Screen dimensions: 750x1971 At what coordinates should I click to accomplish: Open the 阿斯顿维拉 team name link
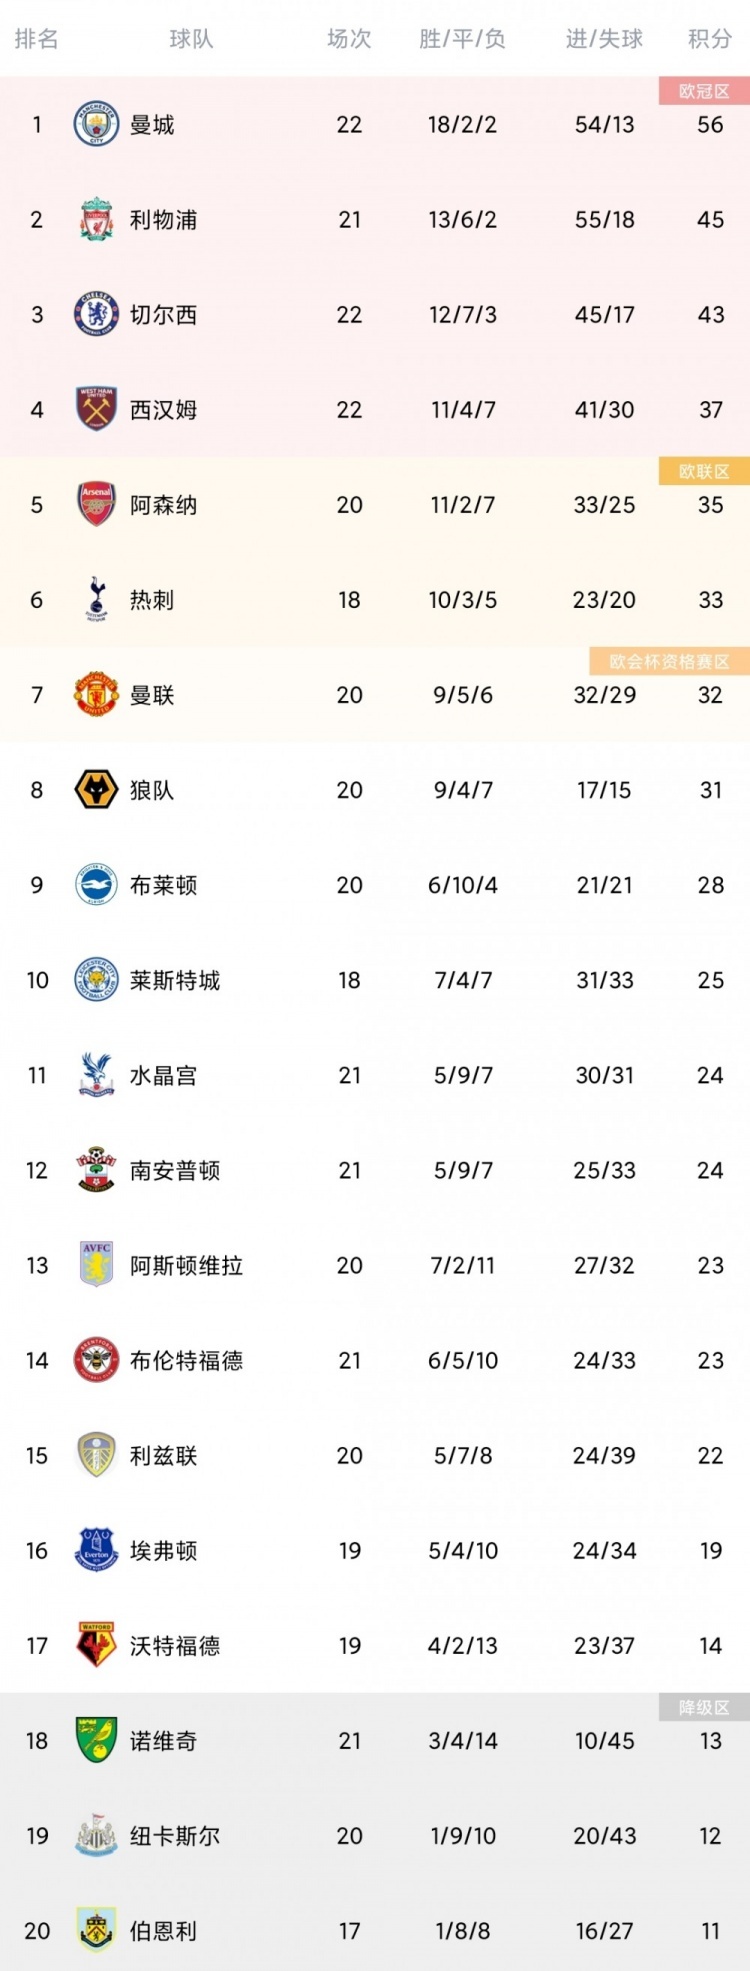point(186,1265)
